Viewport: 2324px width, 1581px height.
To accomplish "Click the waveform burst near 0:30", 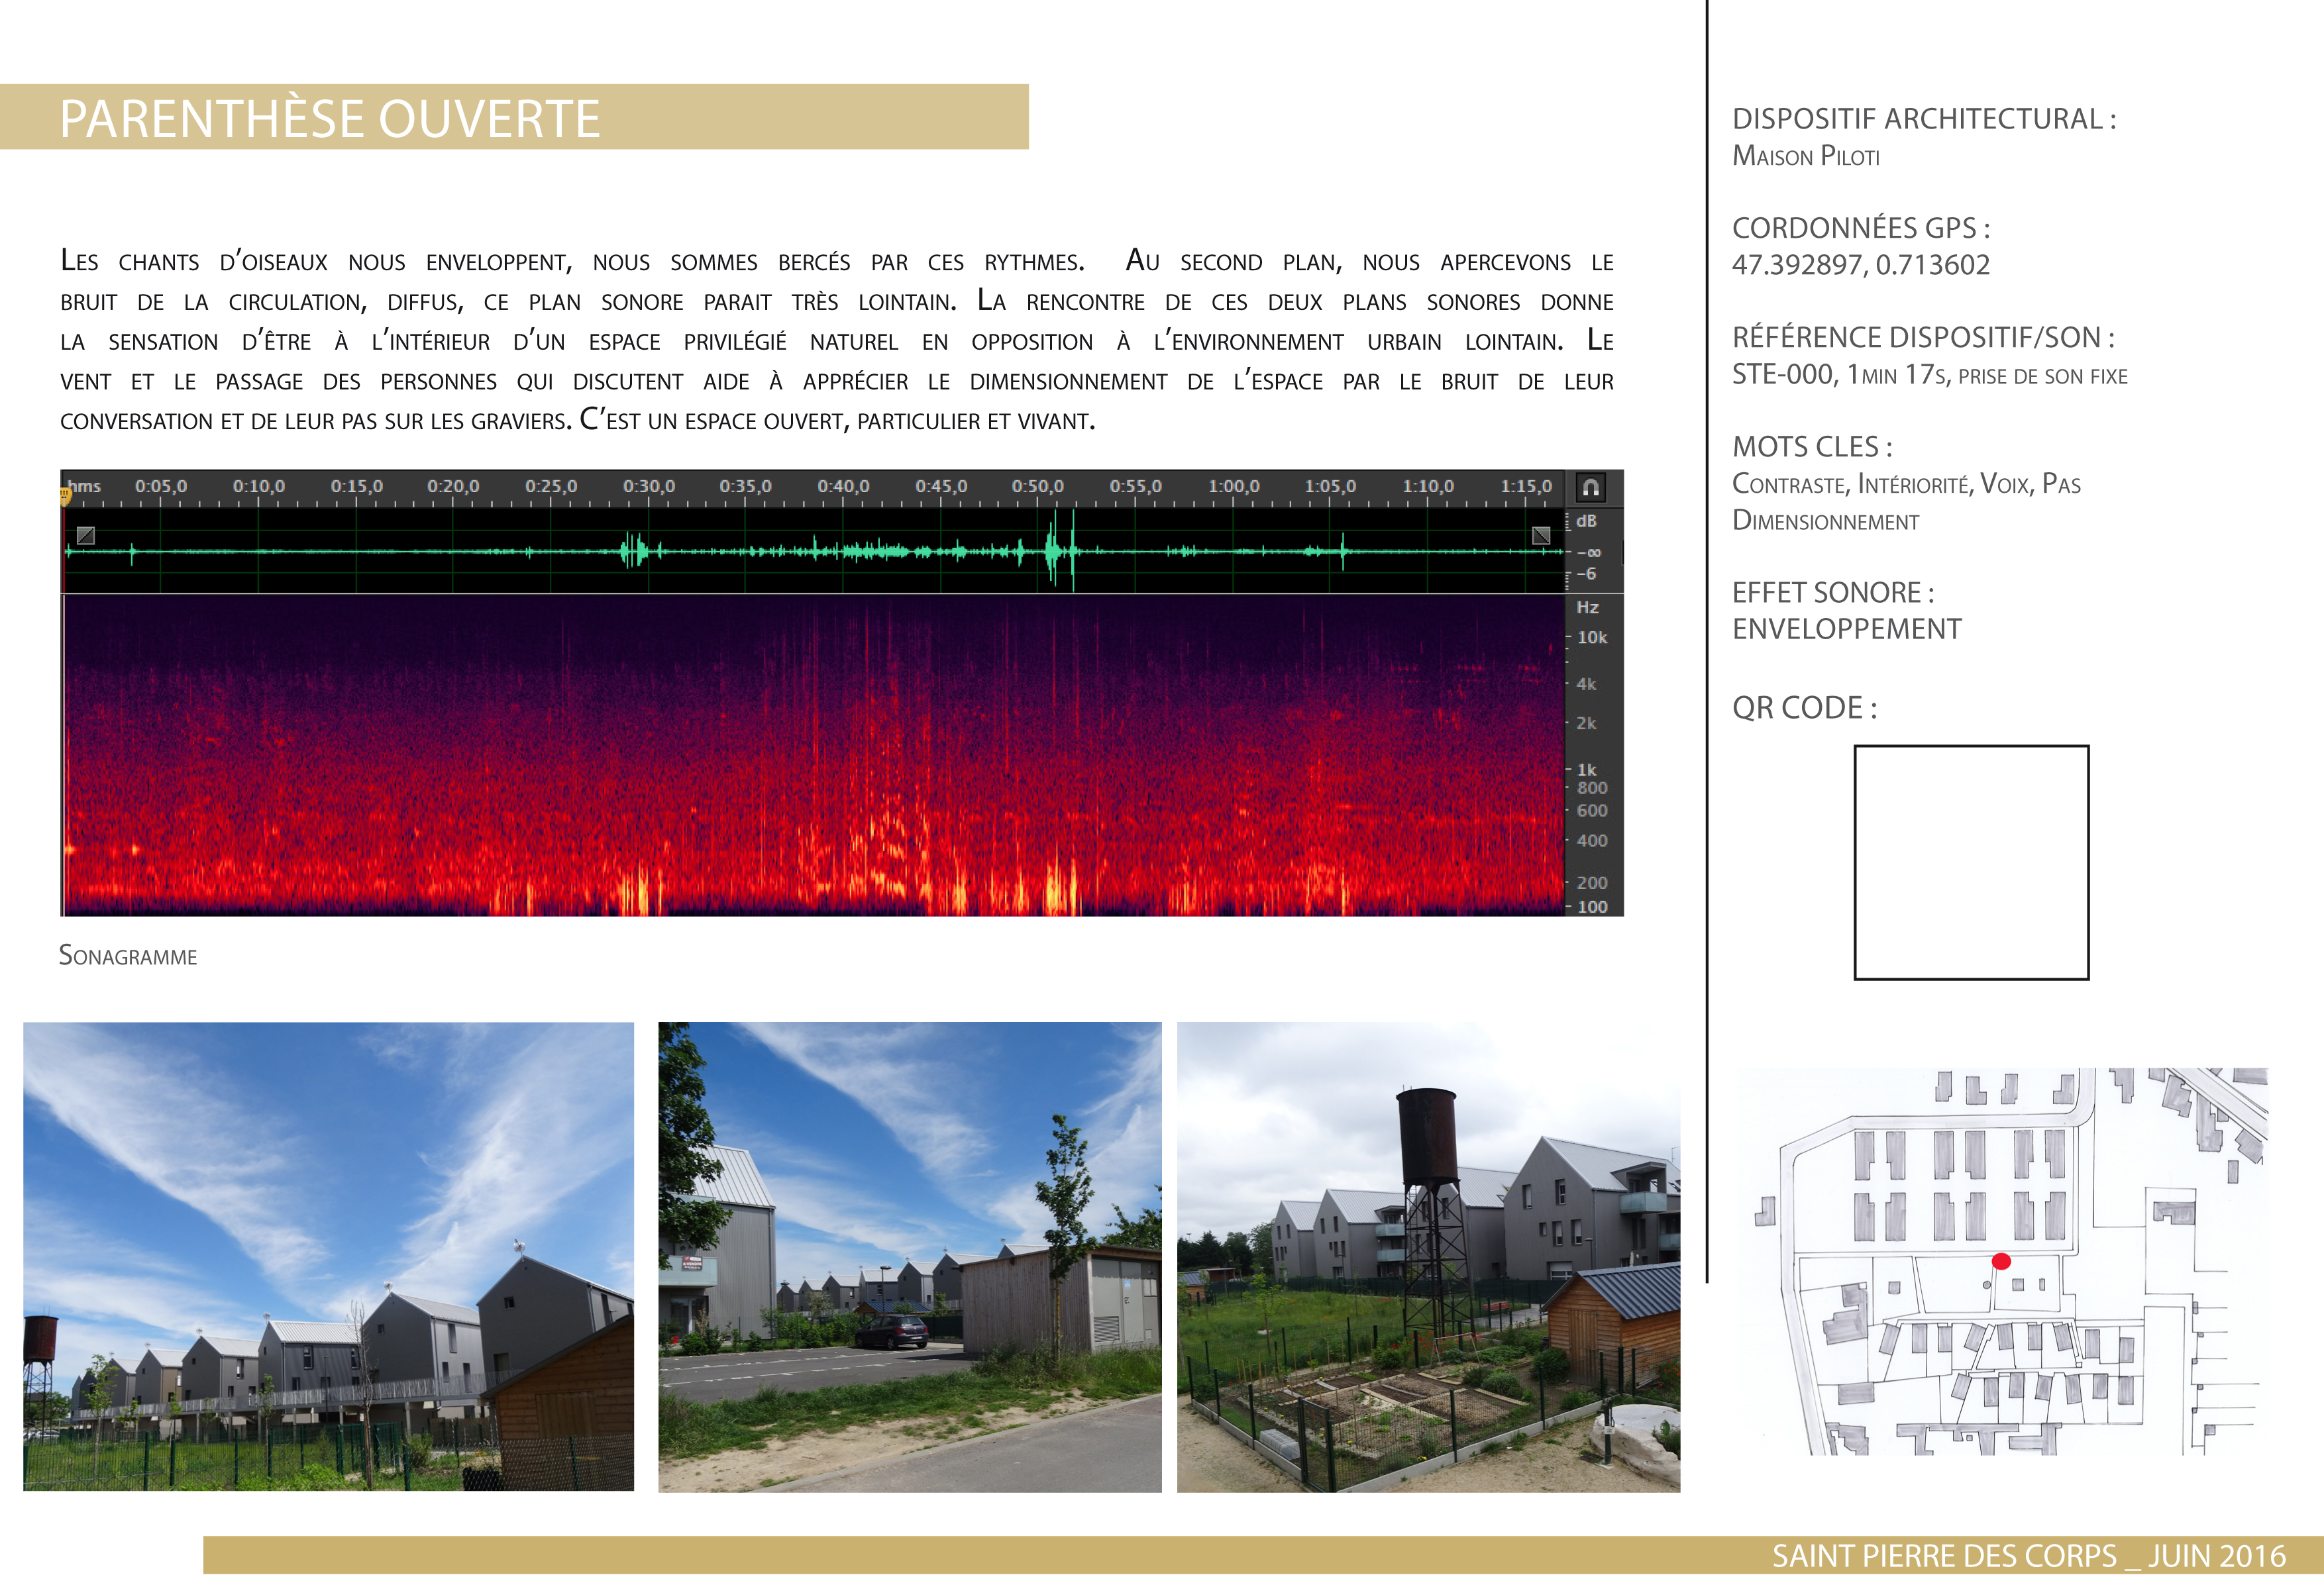I will click(633, 550).
